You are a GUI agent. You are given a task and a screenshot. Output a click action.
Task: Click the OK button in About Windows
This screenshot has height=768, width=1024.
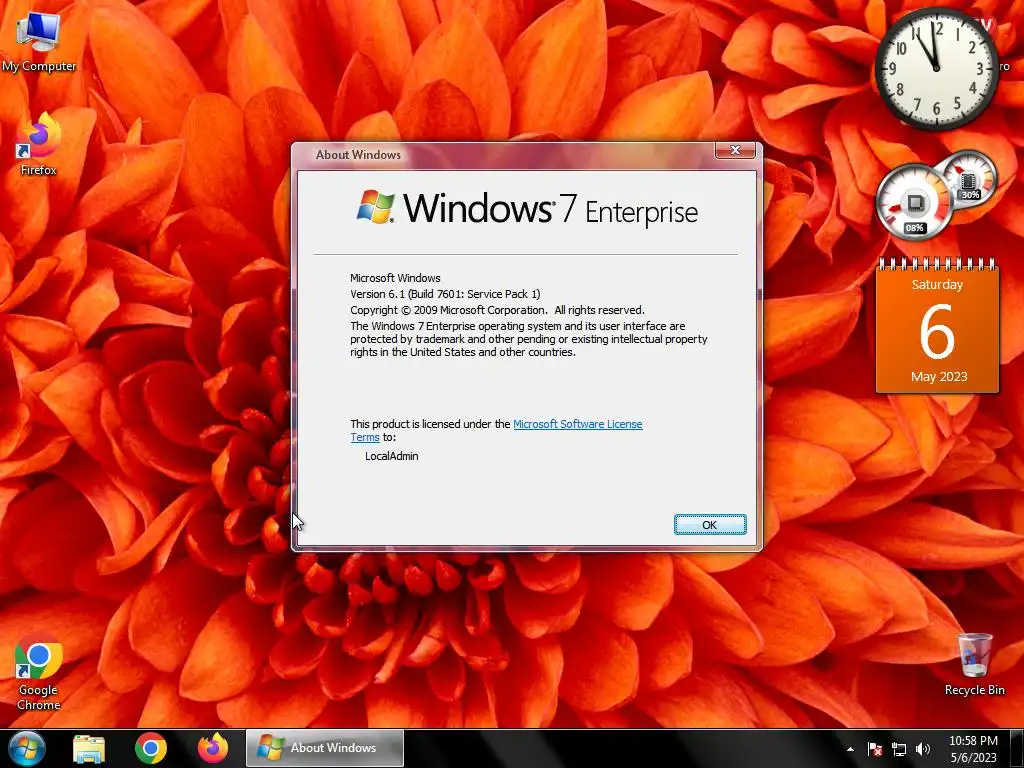[x=710, y=524]
